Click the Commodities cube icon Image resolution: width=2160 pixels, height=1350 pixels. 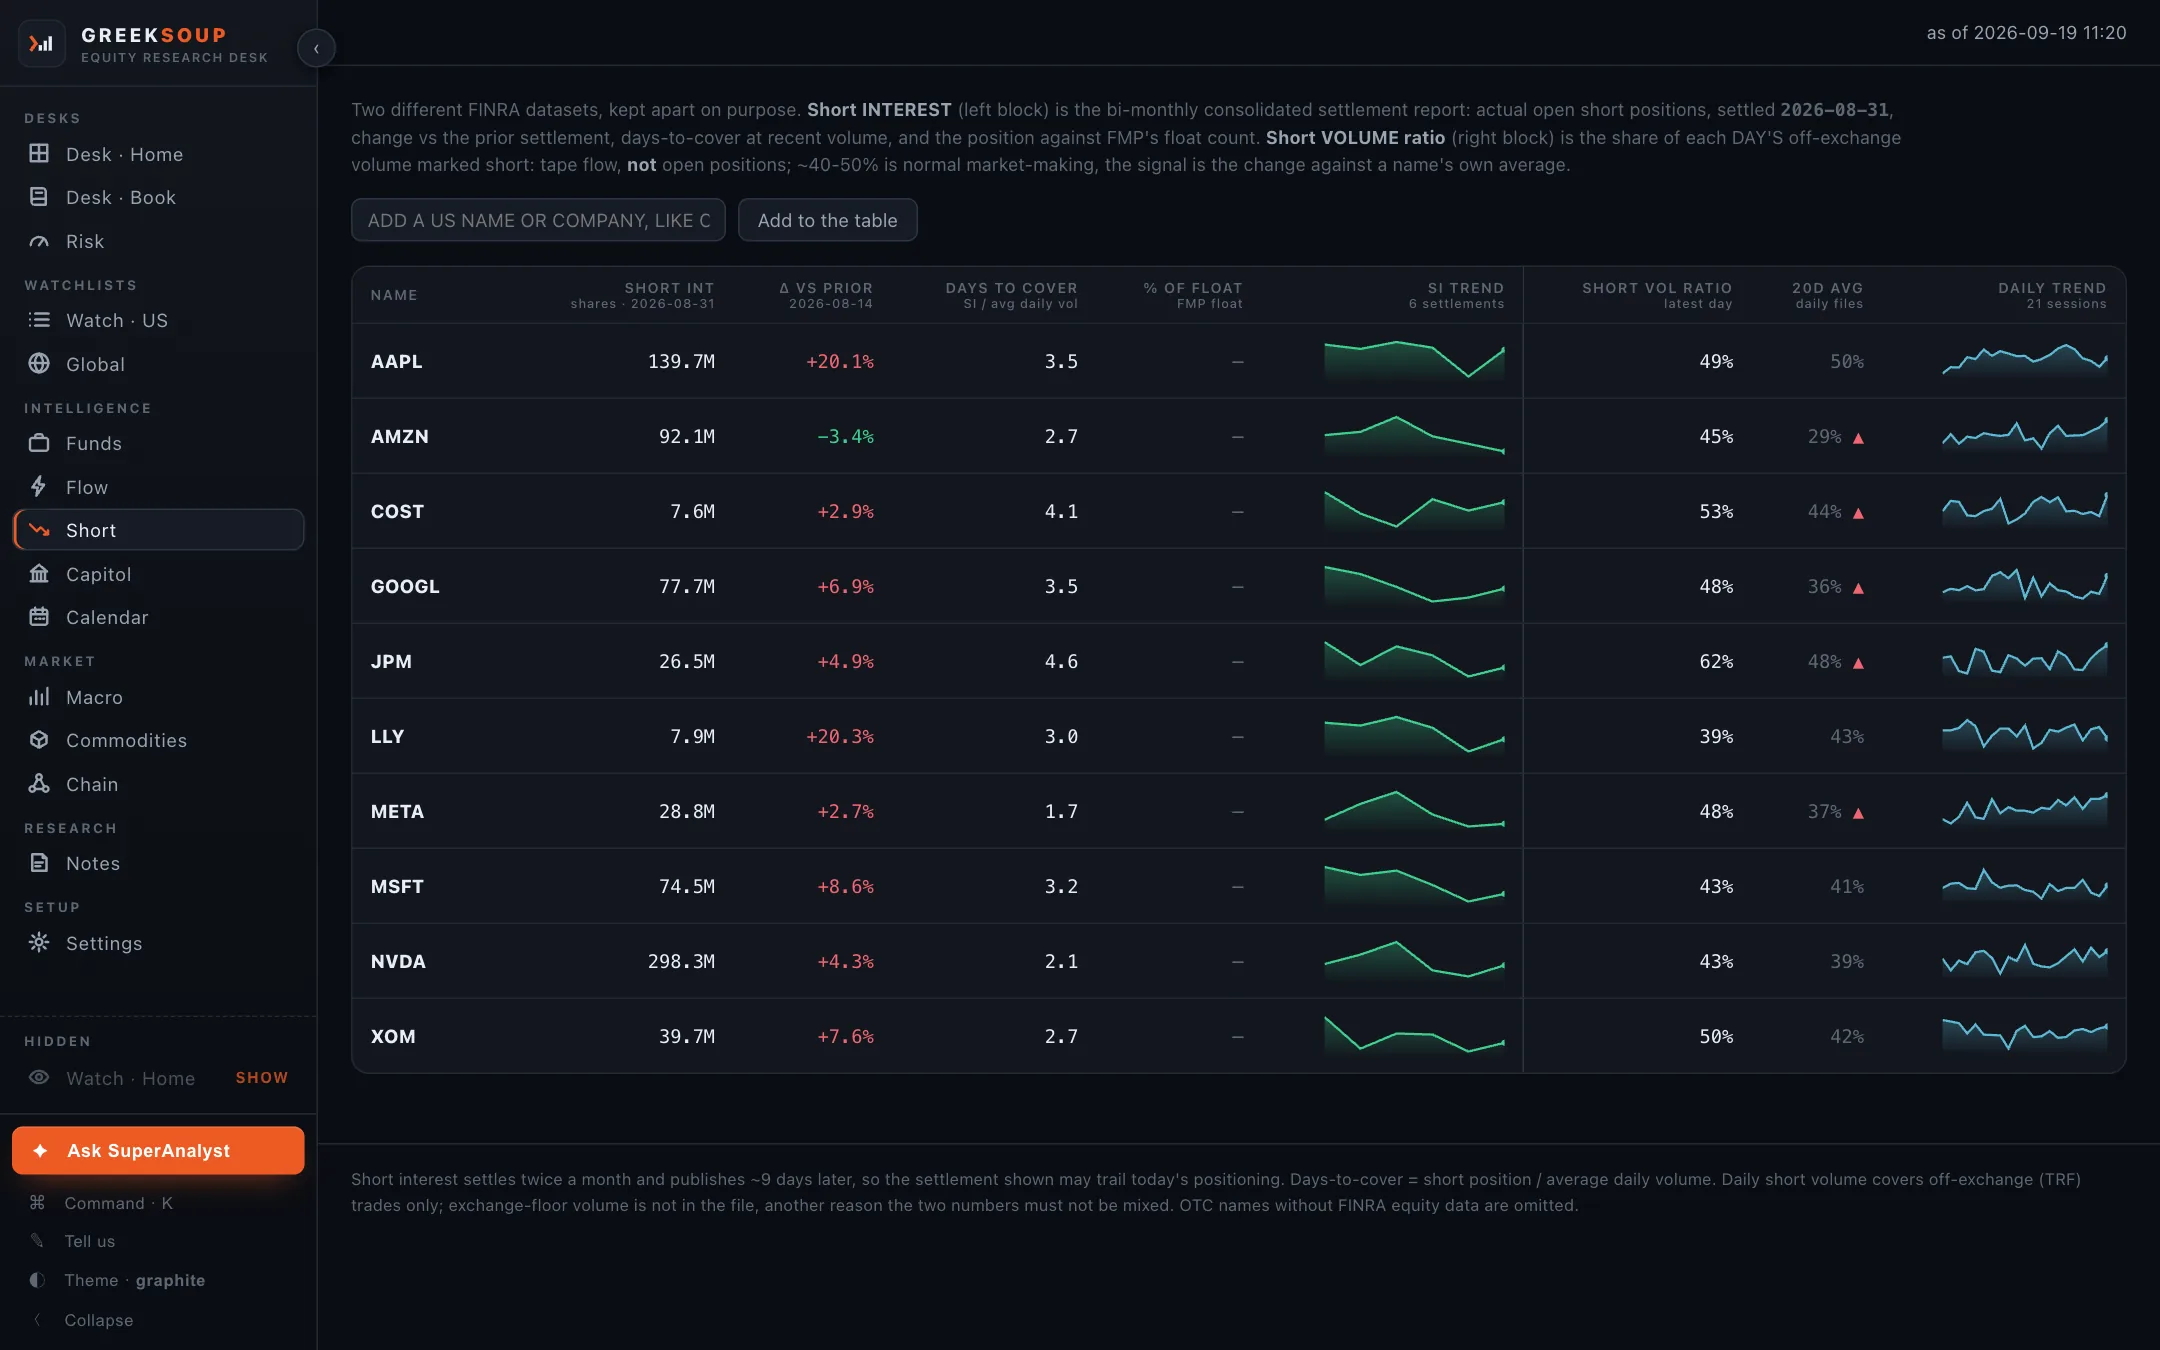tap(39, 740)
